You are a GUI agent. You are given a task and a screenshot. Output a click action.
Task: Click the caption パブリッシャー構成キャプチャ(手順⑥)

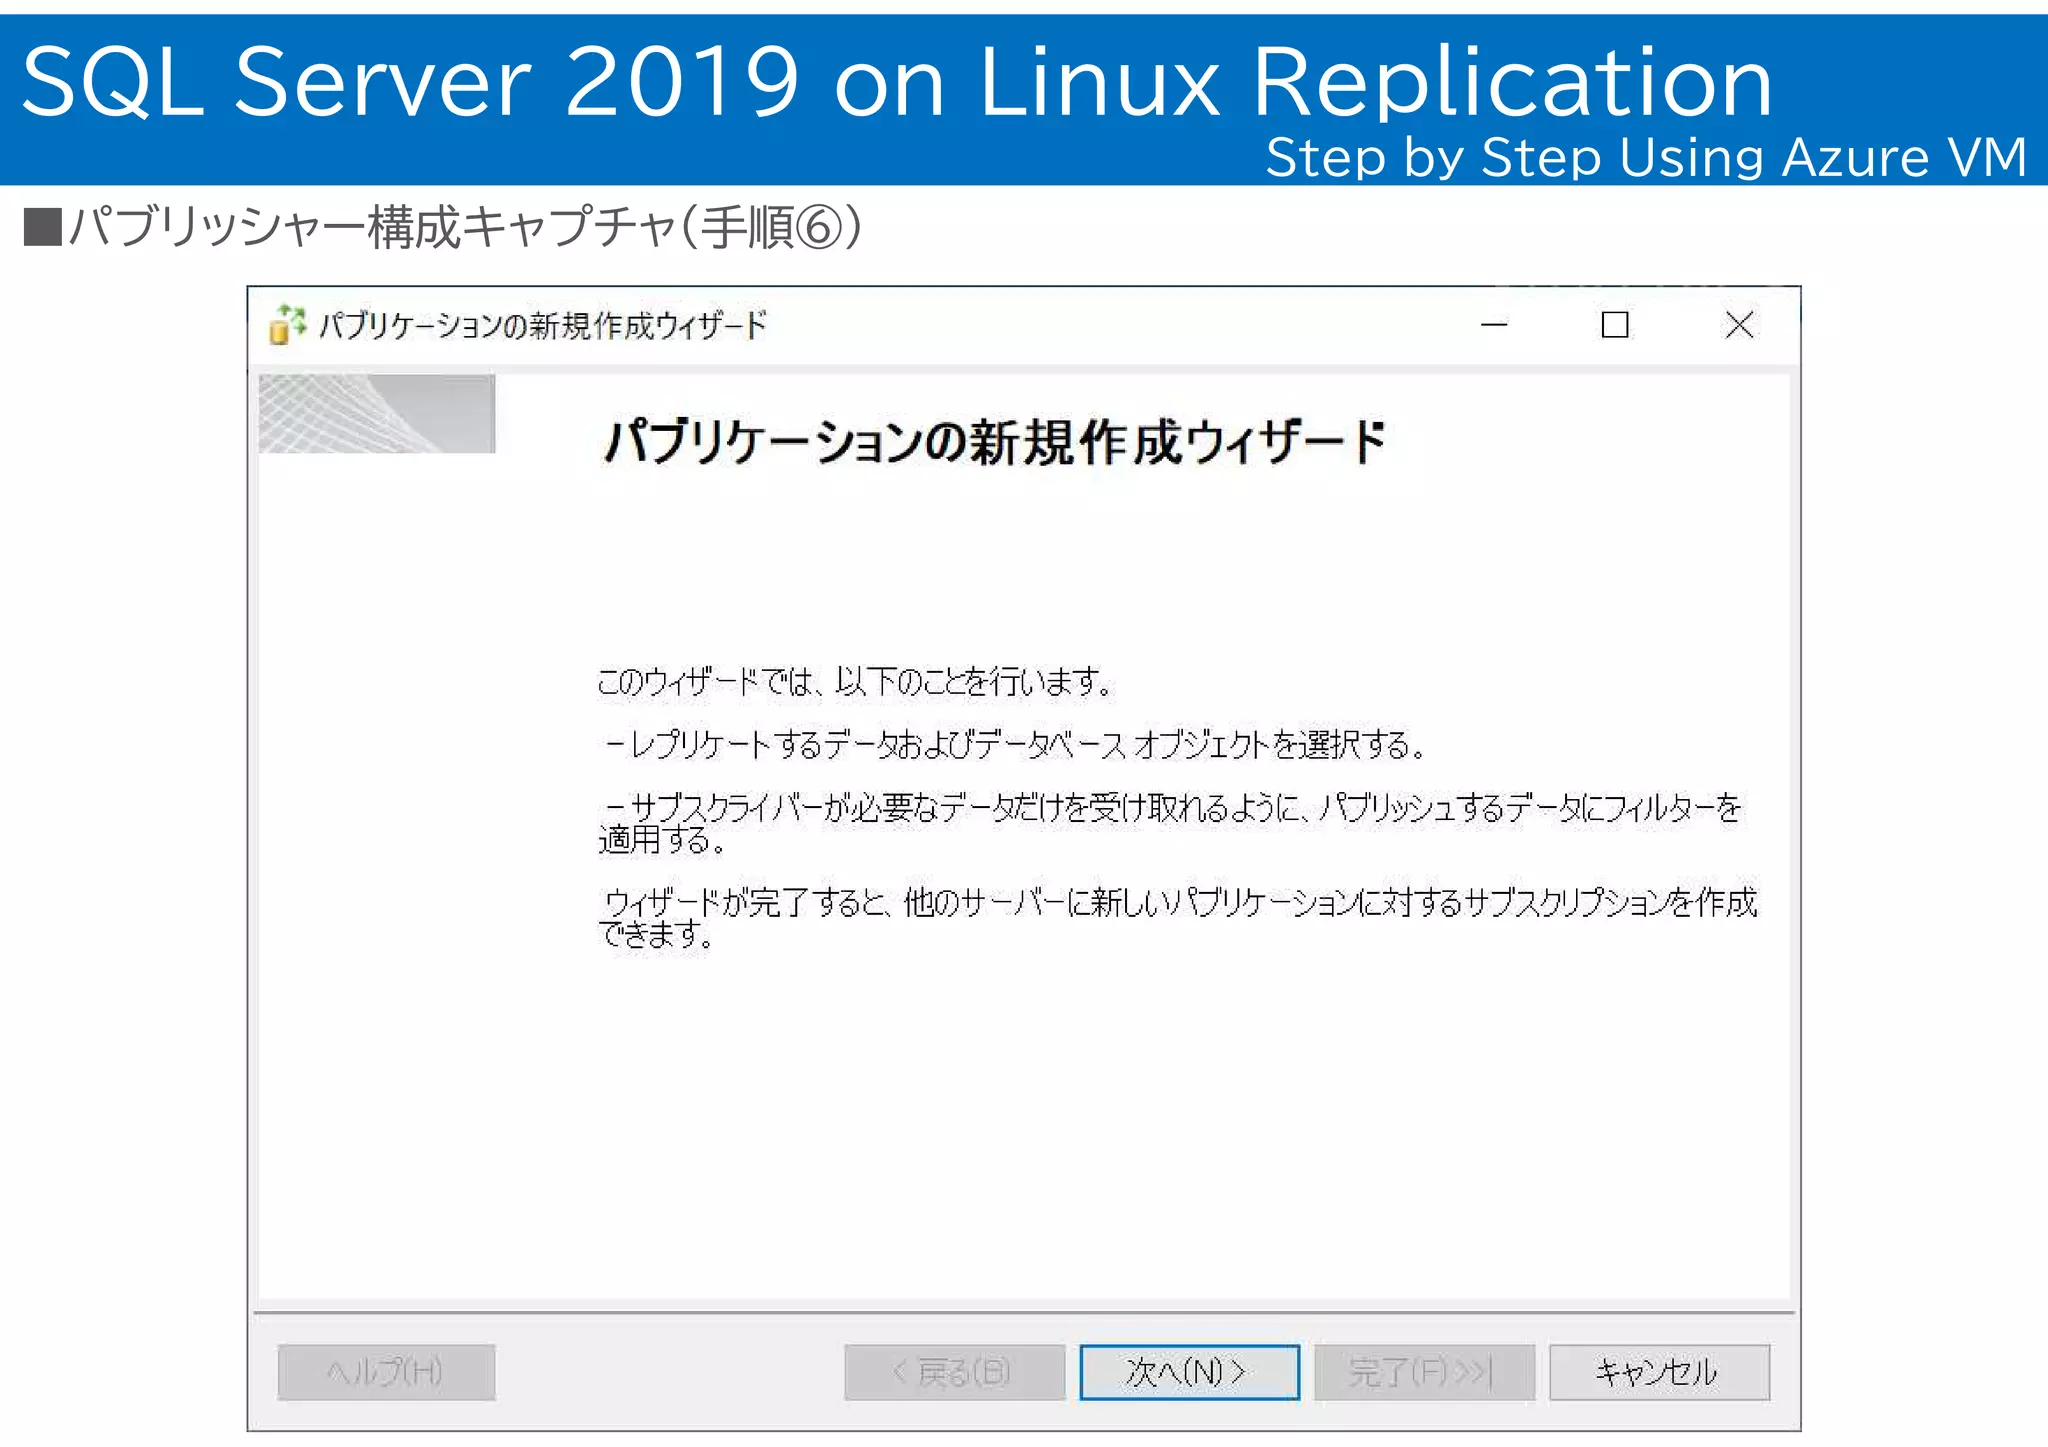pos(443,227)
